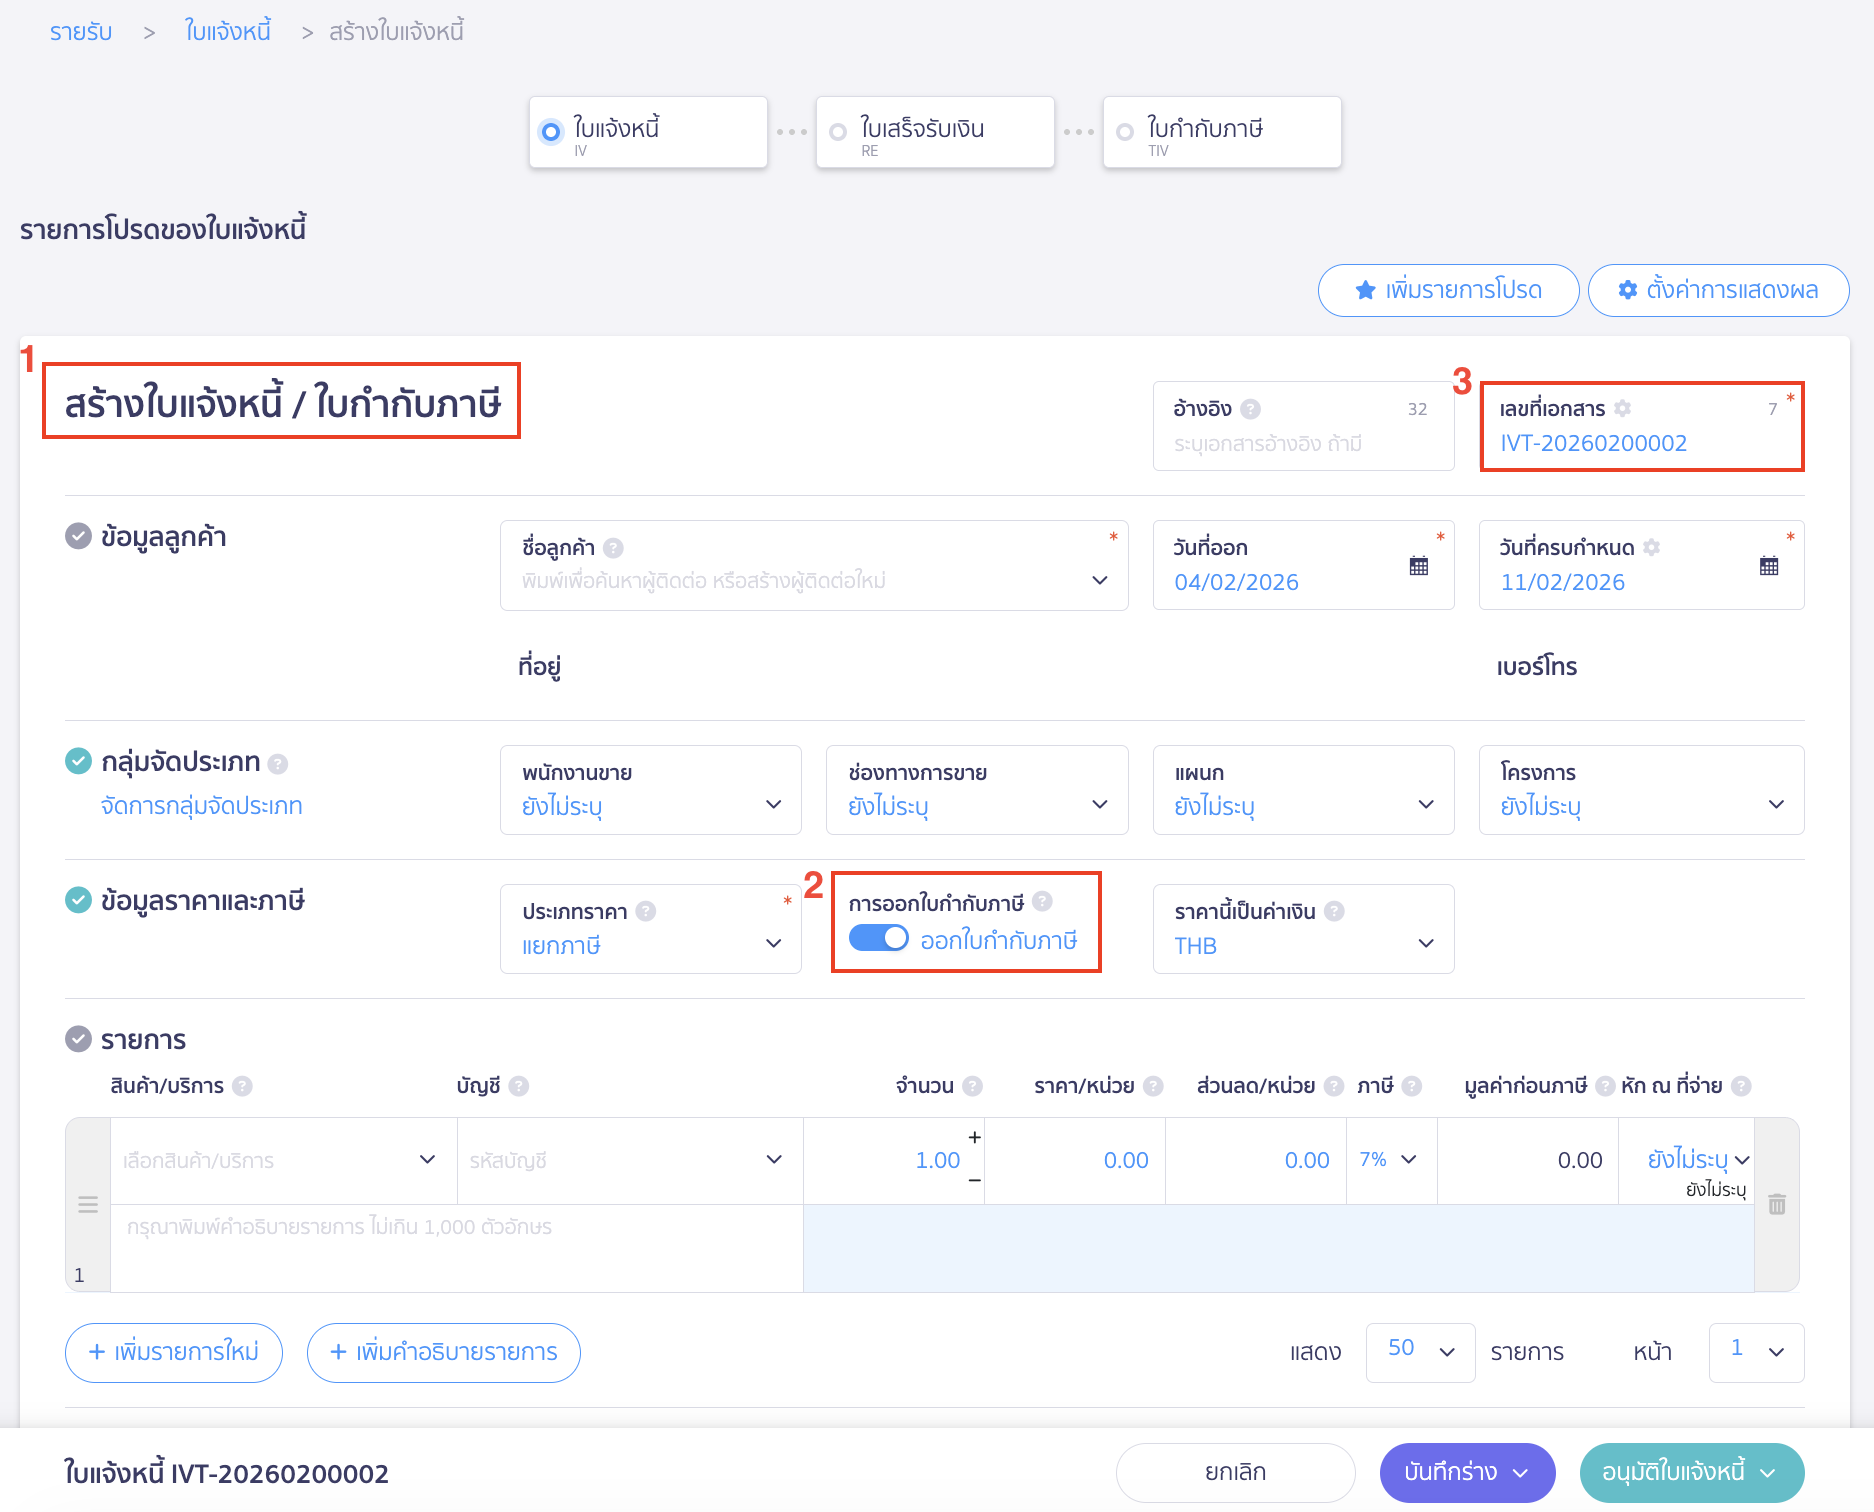1874x1512 pixels.
Task: Click the calendar icon for วันที่ครบกำหนด
Action: click(x=1768, y=566)
